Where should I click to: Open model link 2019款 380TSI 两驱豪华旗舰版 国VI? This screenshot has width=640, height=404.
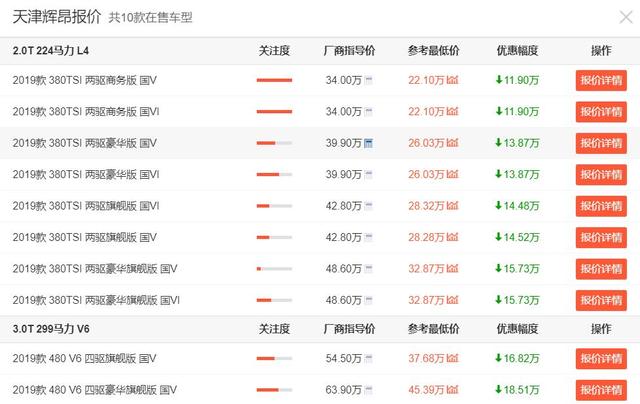point(96,300)
